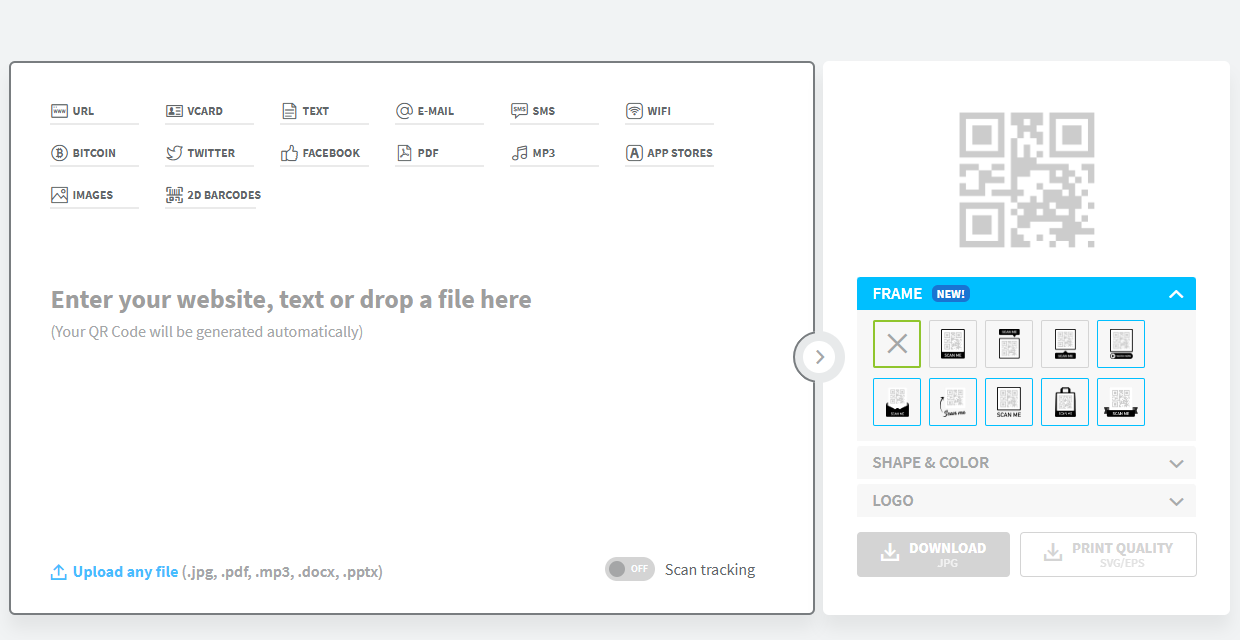The height and width of the screenshot is (640, 1240).
Task: Expand the LOGO section
Action: (1026, 501)
